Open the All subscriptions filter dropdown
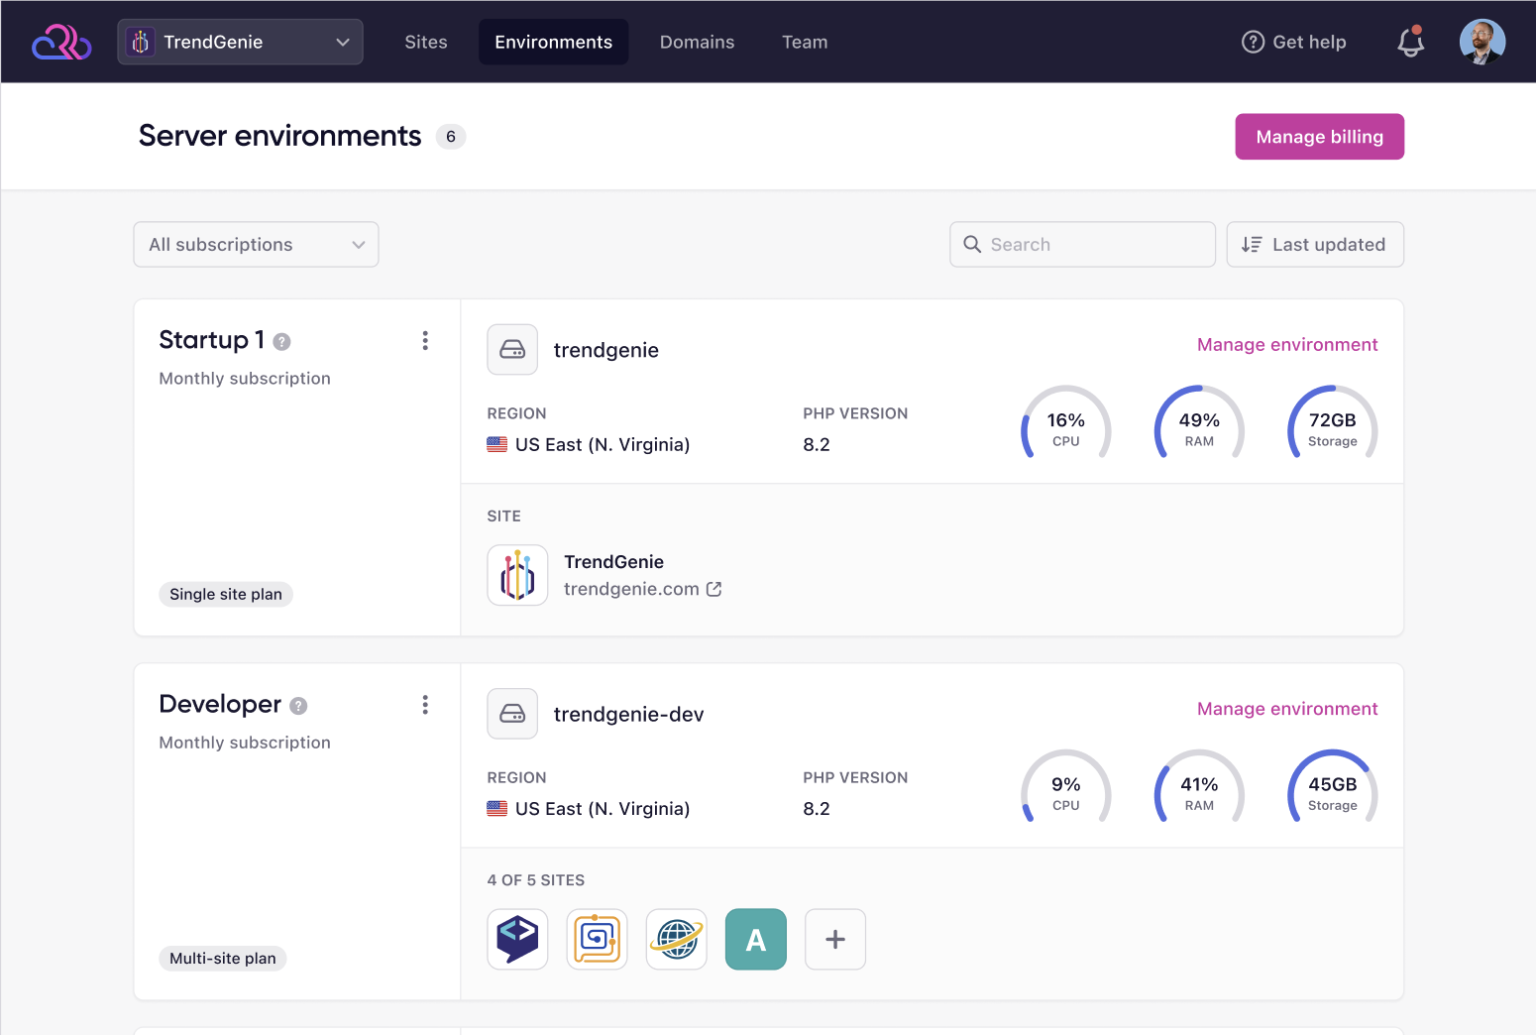 click(x=256, y=245)
